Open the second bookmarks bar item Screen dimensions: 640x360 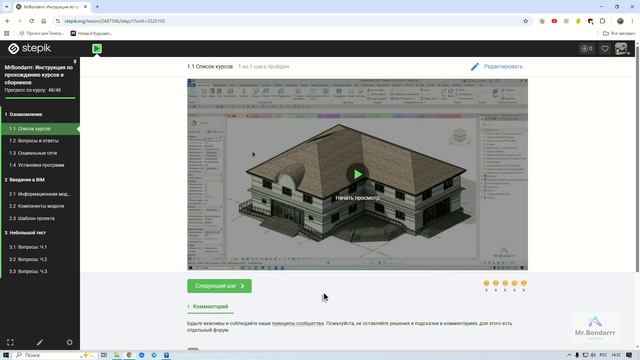pyautogui.click(x=91, y=33)
